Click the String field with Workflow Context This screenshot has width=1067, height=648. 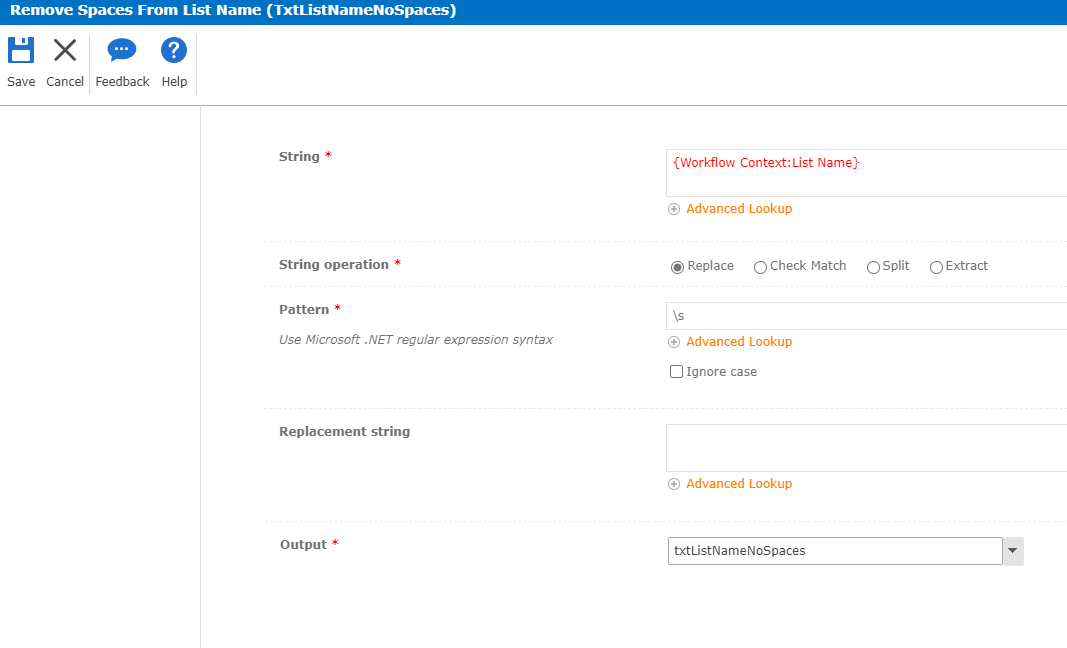865,173
